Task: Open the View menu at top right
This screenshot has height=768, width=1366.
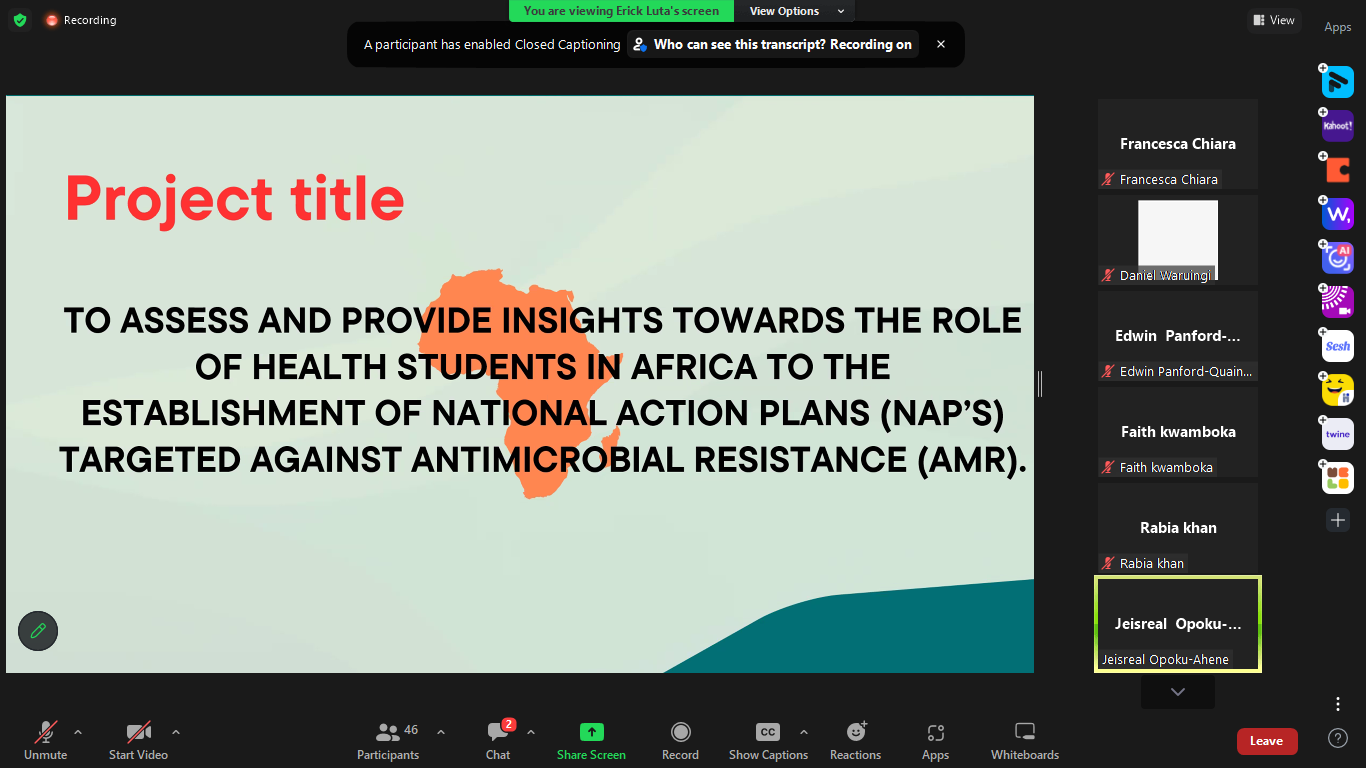Action: click(1273, 19)
